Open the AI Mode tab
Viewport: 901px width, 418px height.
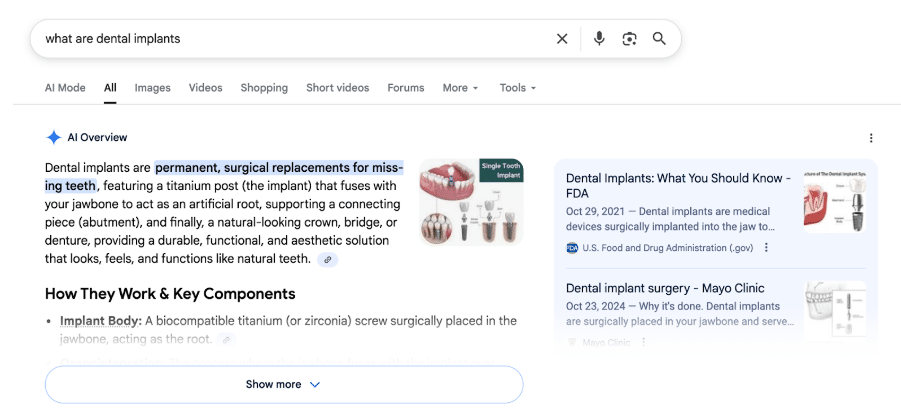(65, 88)
